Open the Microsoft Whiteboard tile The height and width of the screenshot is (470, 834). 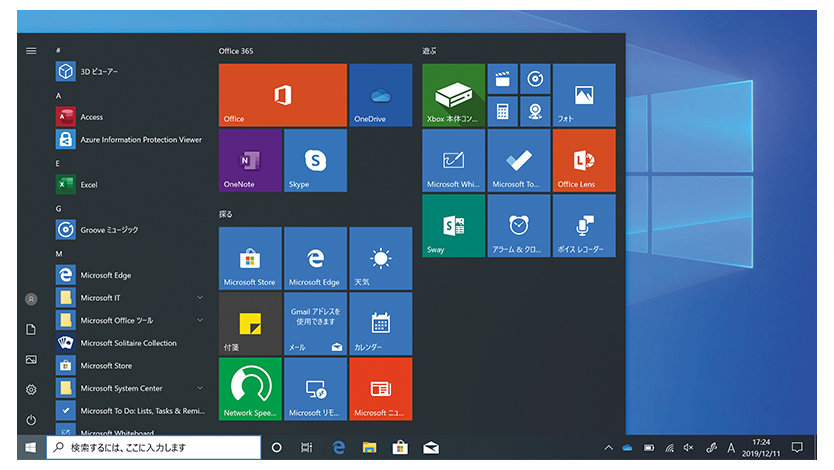pyautogui.click(x=454, y=160)
